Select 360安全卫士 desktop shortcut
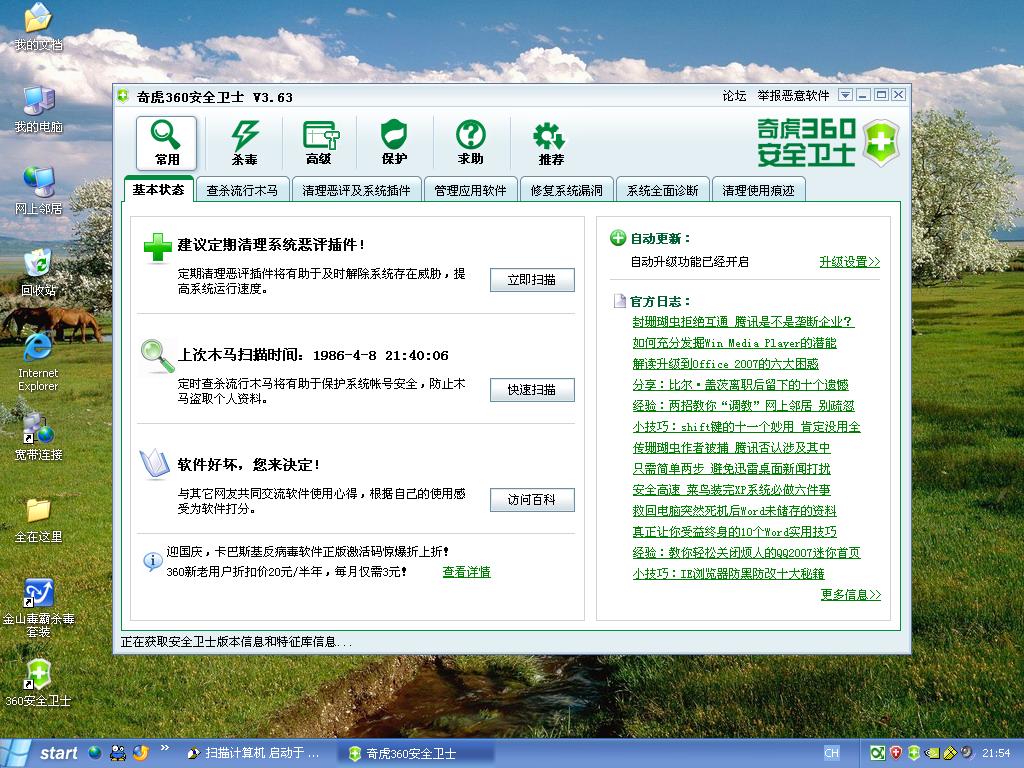Screen dimensions: 1024x768 pos(38,683)
